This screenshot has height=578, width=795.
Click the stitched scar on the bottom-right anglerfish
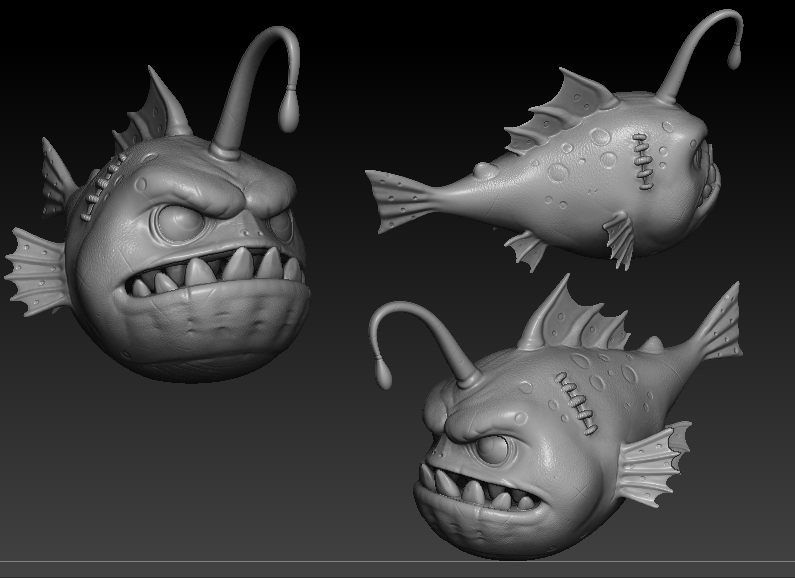coord(576,403)
